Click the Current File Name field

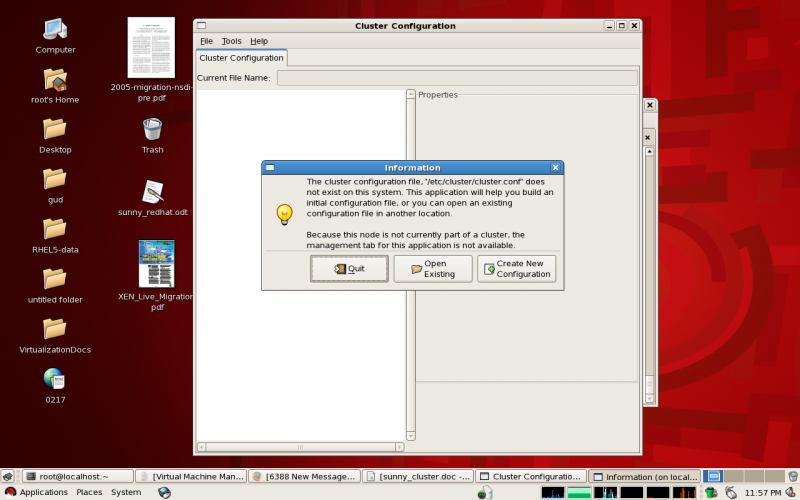[457, 78]
